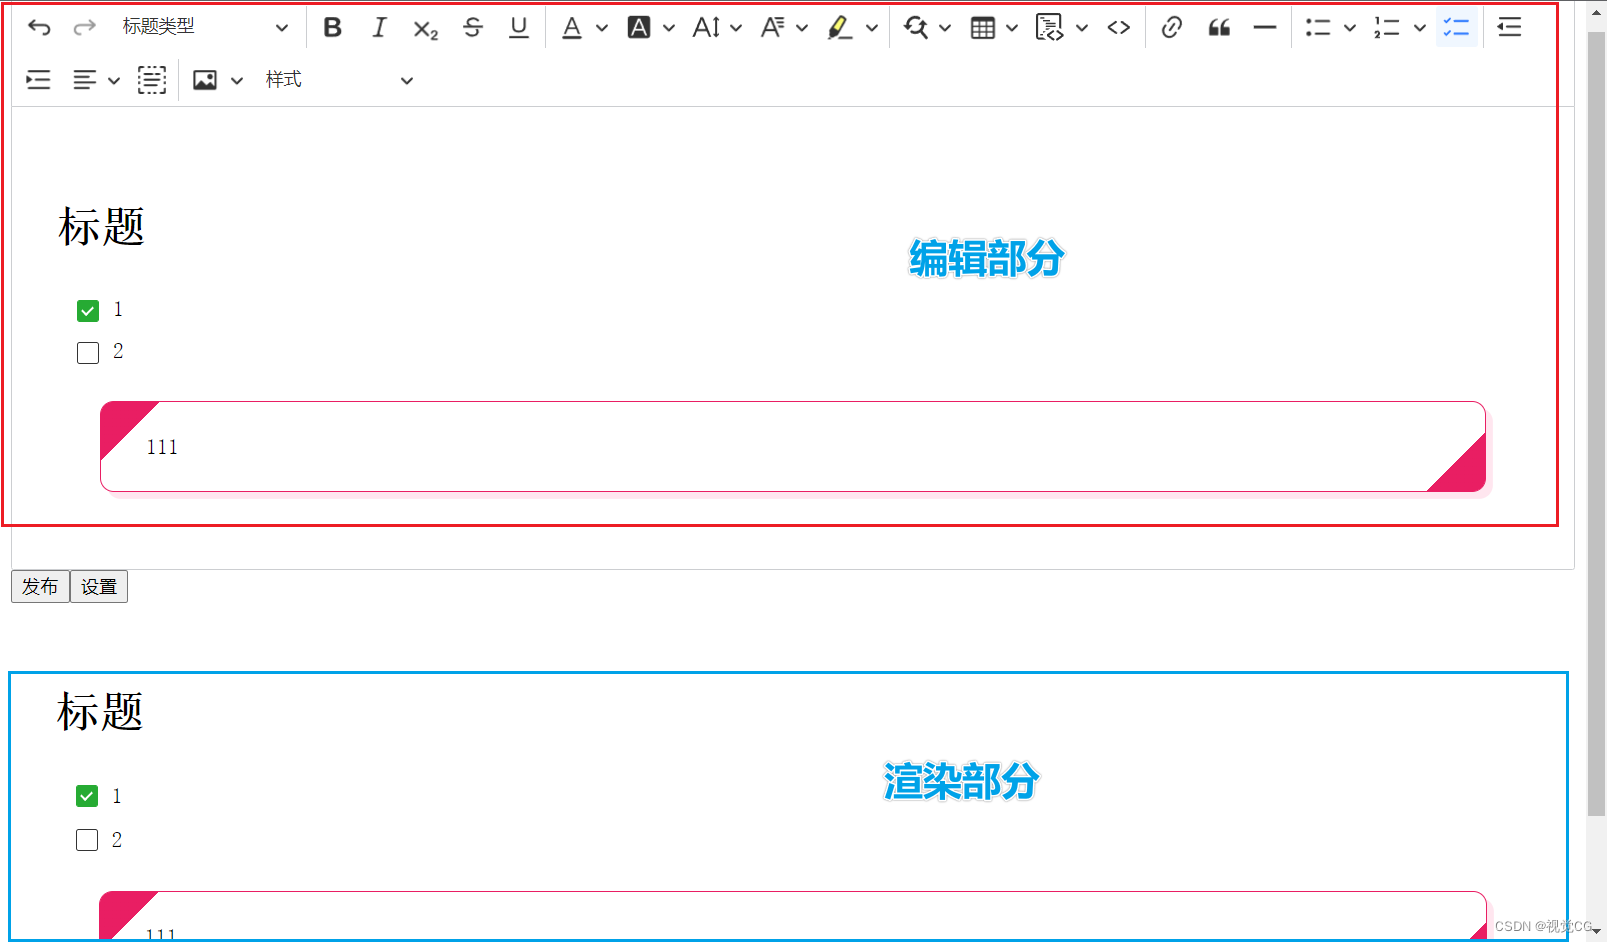Check item 2 checkbox in editor
The image size is (1607, 942).
coord(88,353)
